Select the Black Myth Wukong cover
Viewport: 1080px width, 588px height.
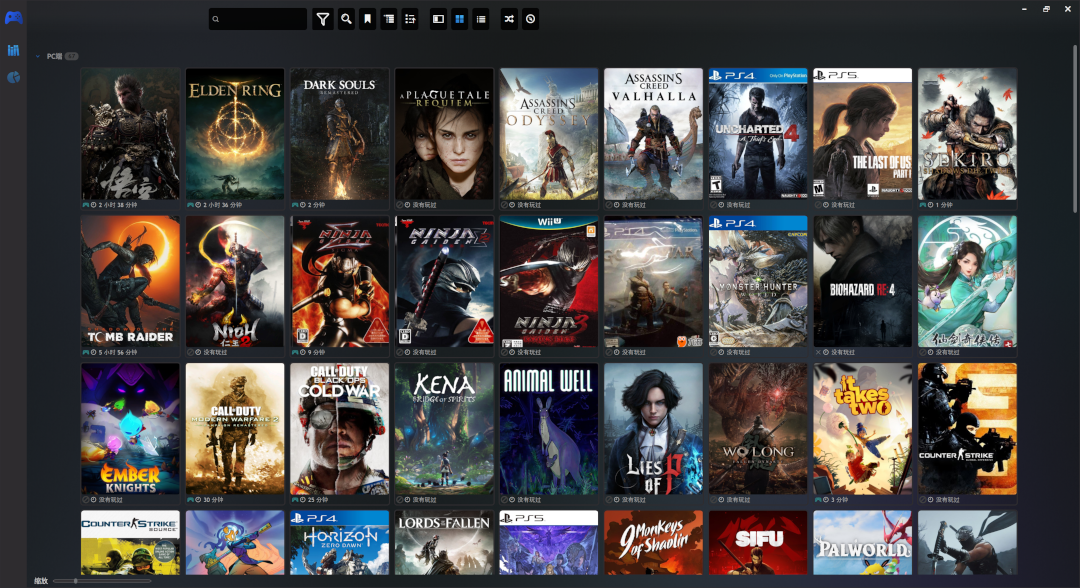point(130,134)
